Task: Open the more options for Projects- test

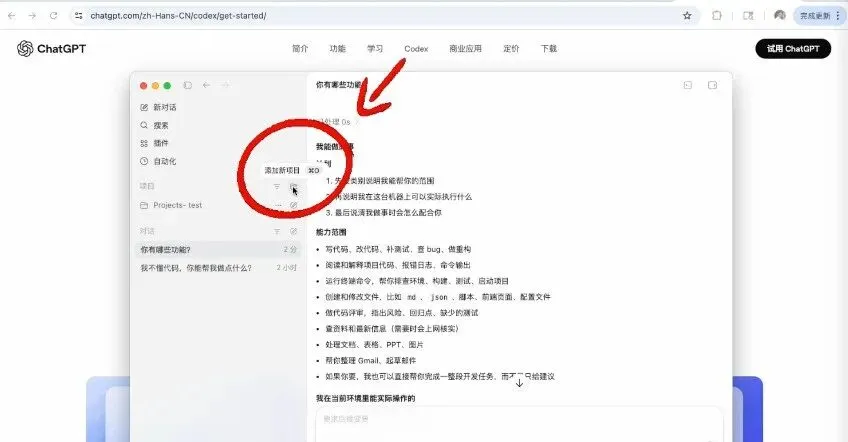Action: coord(278,205)
